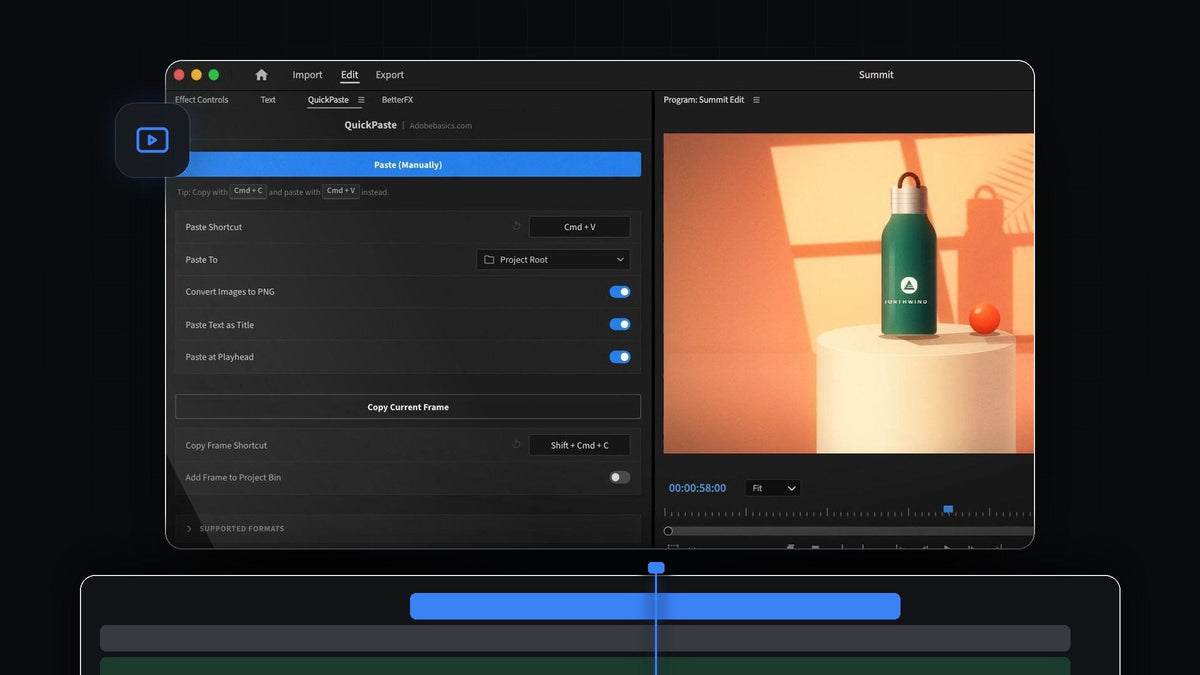Click the monitor zoom scrollbar handle
The image size is (1200, 675).
(x=668, y=531)
